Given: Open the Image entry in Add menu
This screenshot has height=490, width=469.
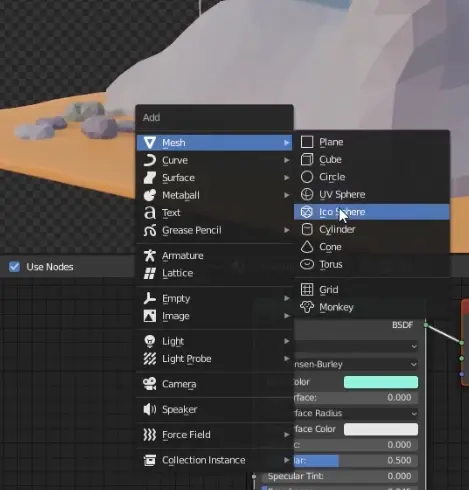Looking at the screenshot, I should click(214, 316).
